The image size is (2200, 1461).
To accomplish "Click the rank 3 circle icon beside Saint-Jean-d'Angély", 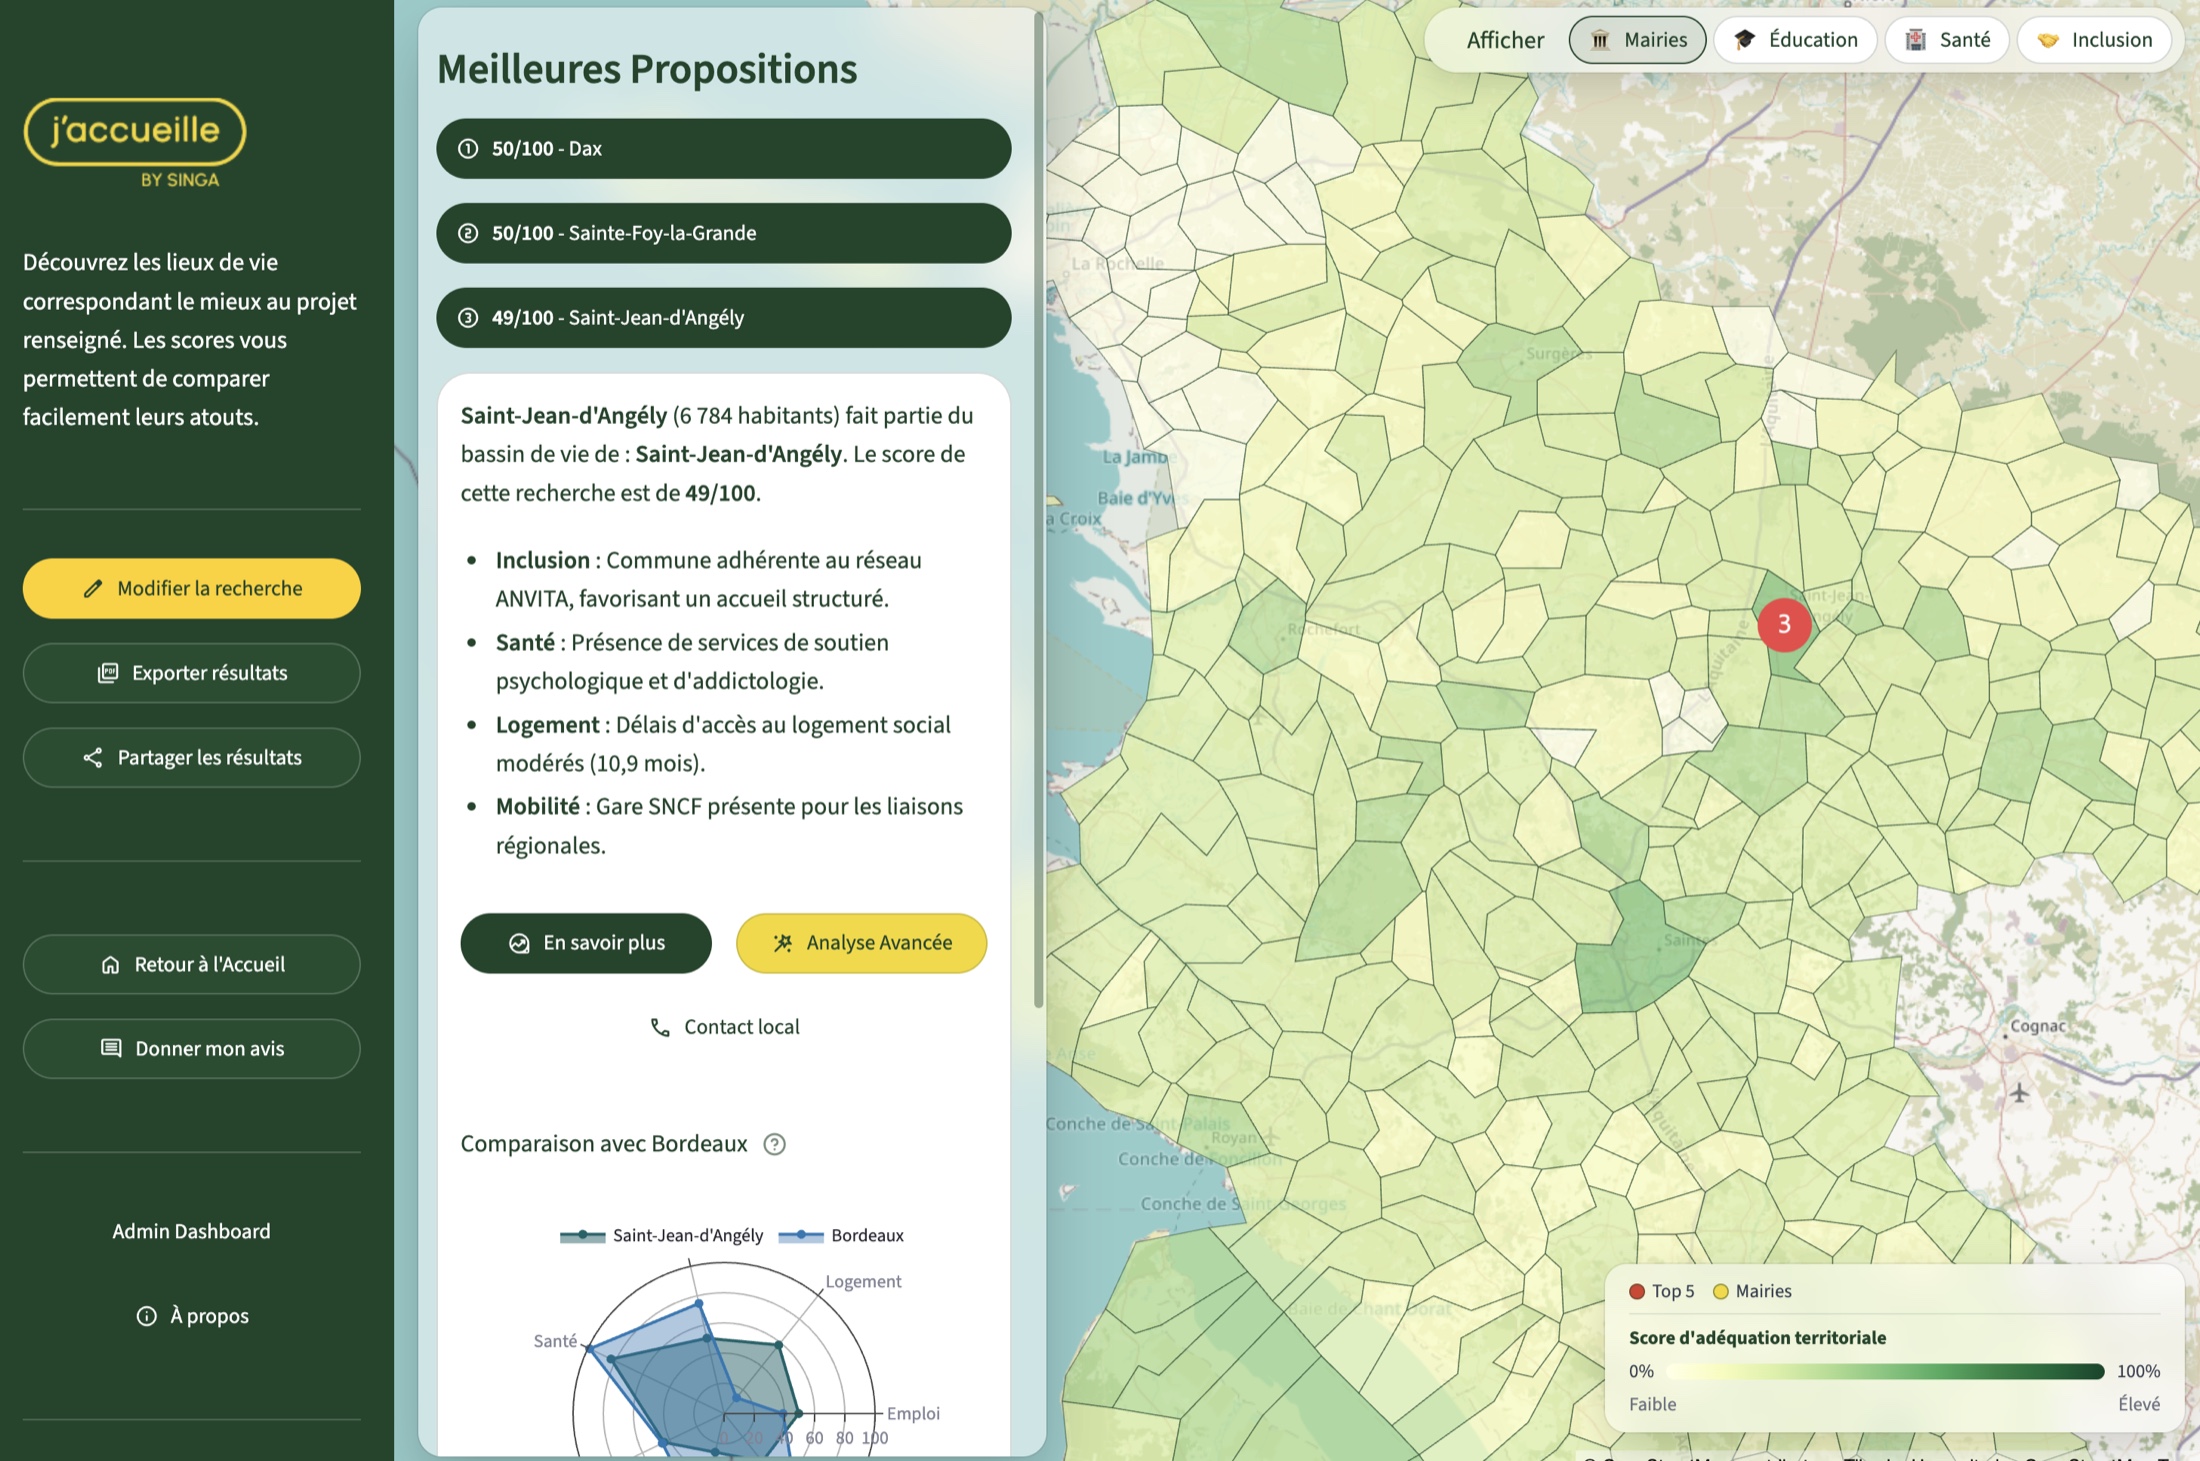I will (x=467, y=318).
